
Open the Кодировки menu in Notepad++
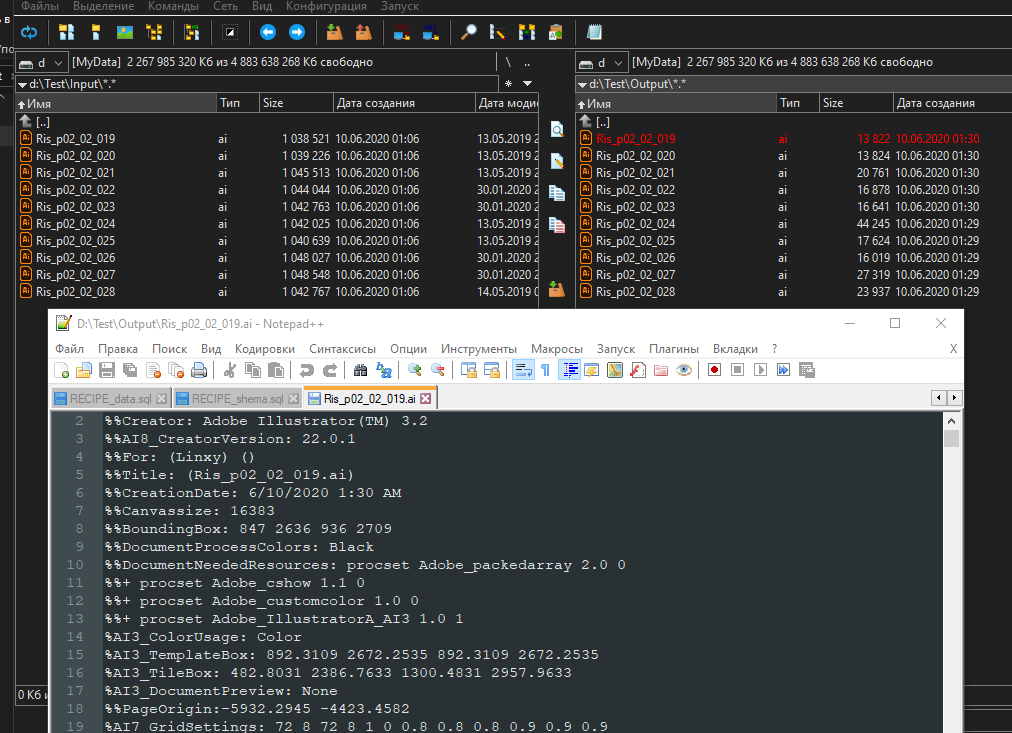click(x=264, y=349)
